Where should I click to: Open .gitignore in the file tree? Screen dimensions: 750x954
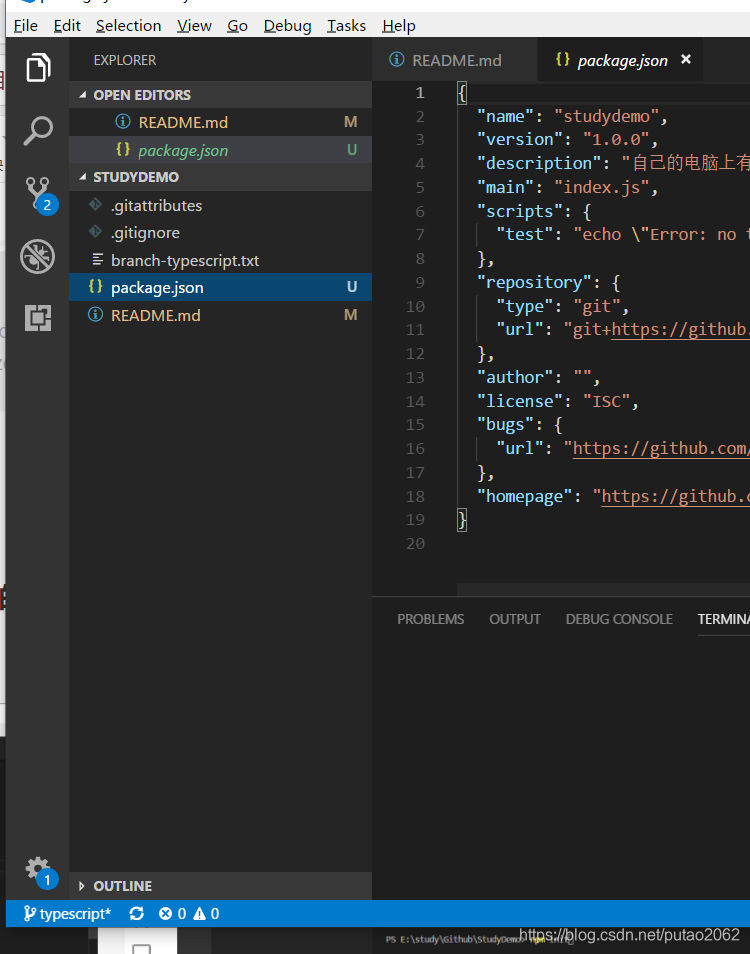pos(220,233)
